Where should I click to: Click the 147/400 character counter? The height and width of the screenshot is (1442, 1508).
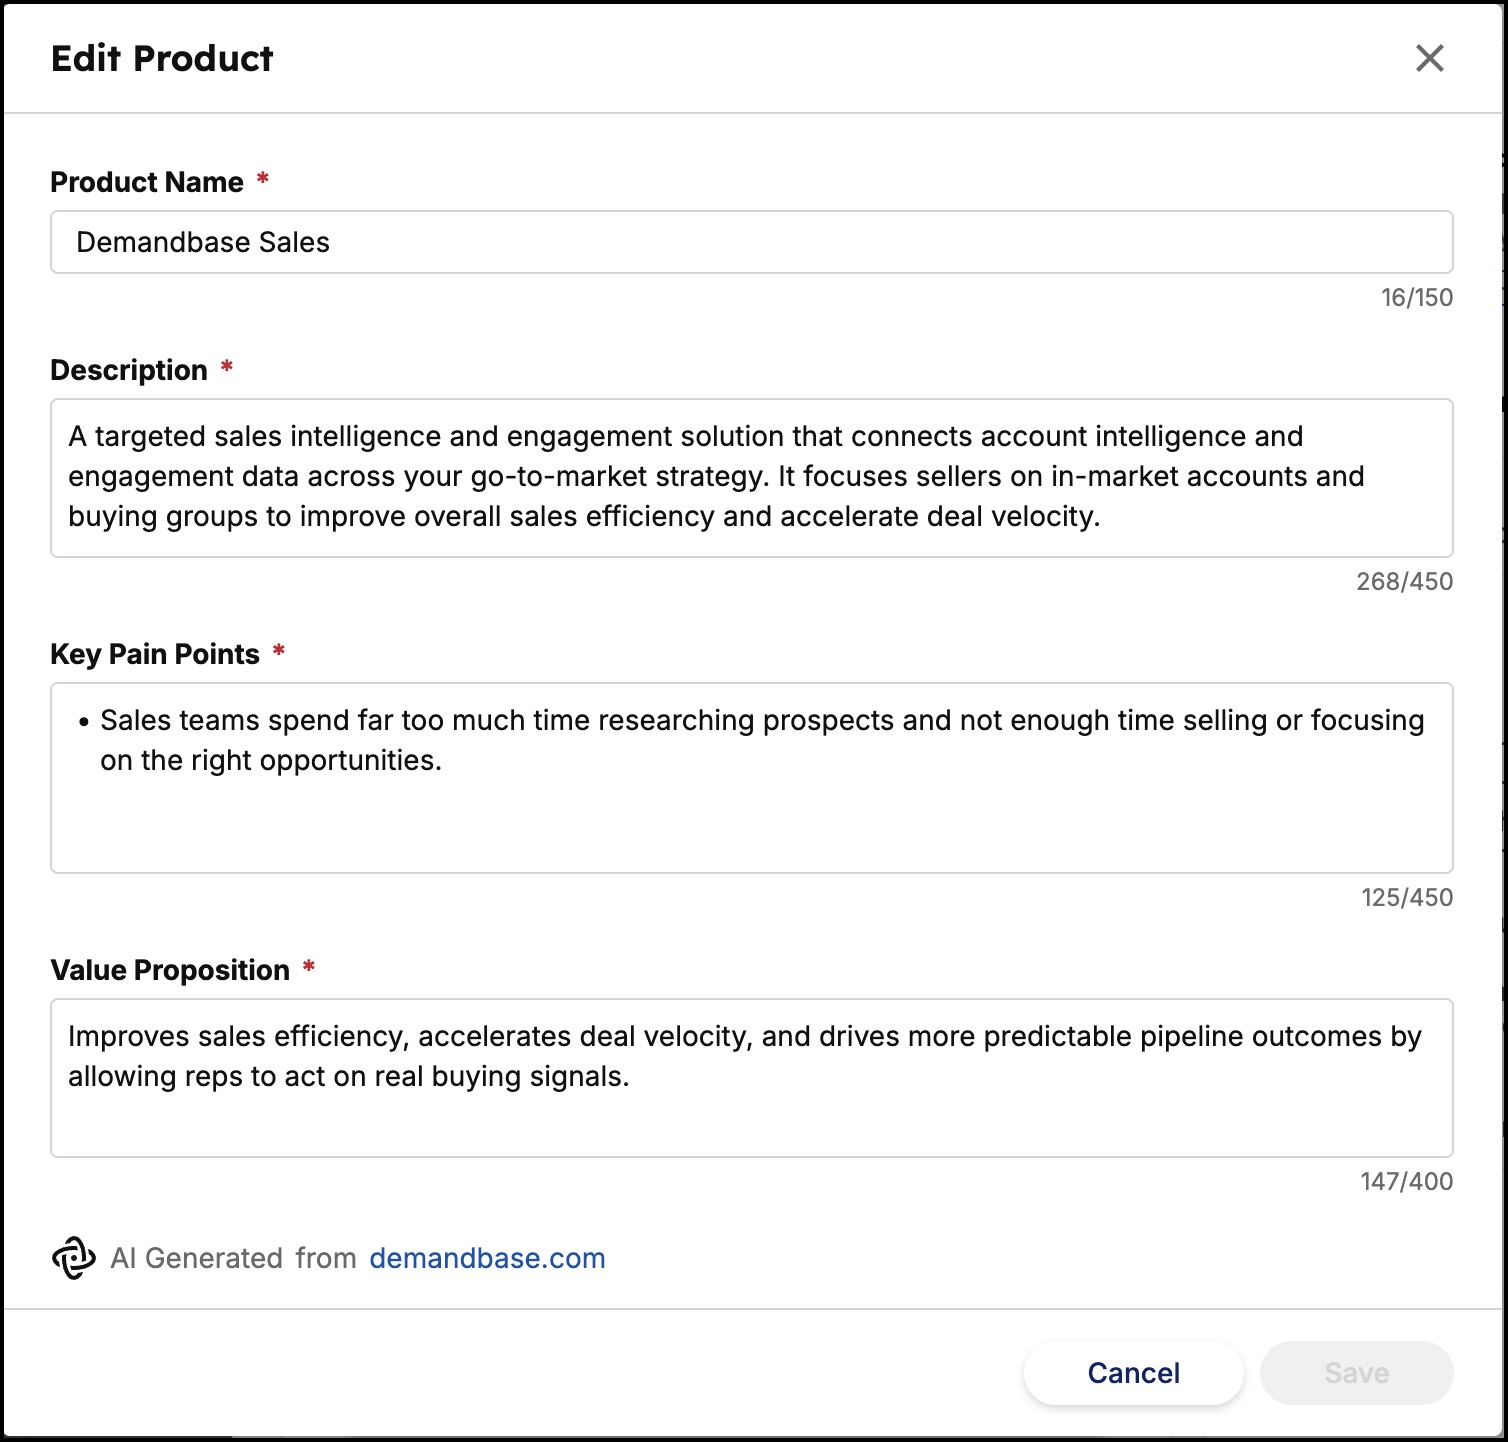coord(1407,1181)
